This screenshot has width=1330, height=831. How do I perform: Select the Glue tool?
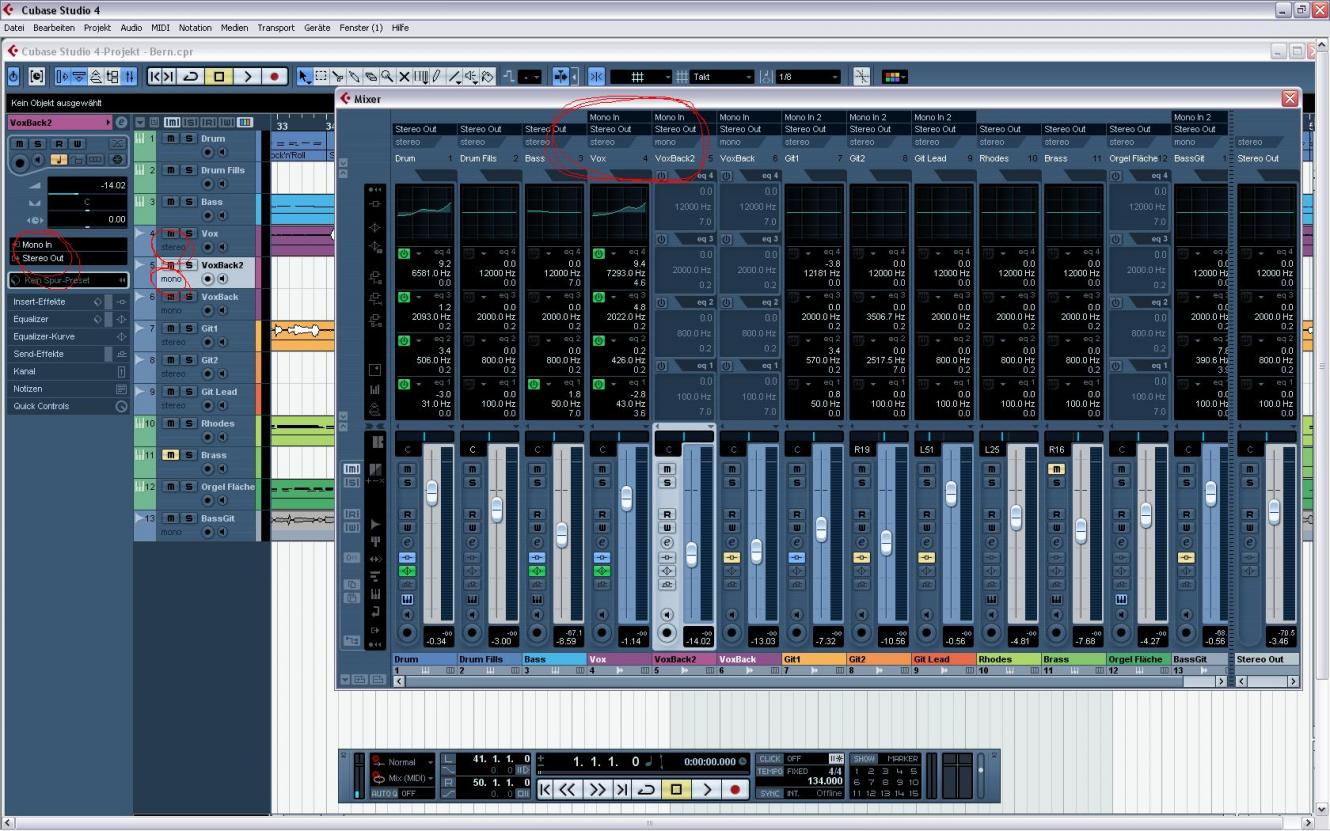click(354, 77)
